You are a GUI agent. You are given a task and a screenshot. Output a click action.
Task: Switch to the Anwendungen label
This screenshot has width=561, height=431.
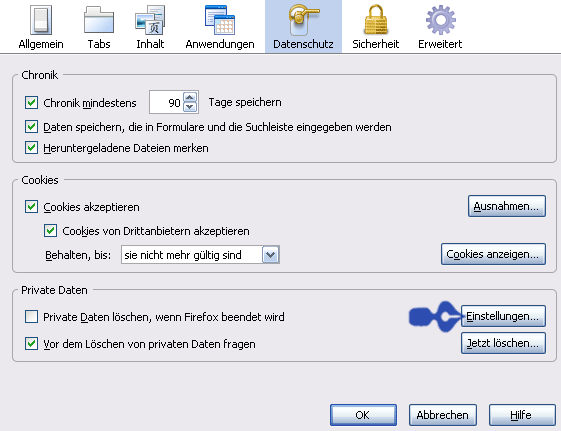coord(220,44)
